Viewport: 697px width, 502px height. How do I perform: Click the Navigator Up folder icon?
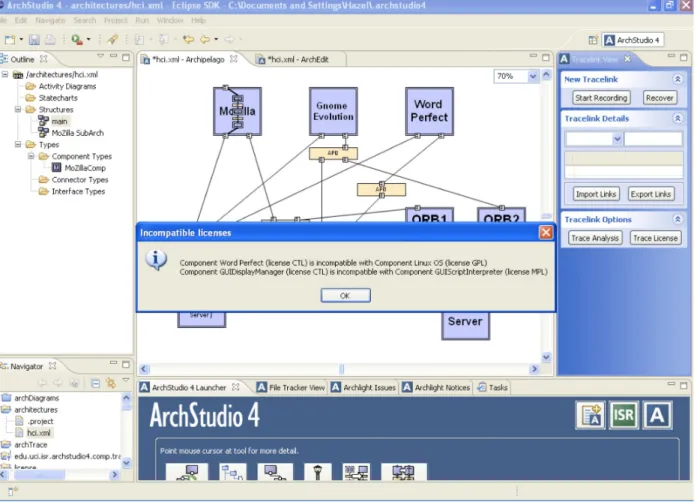pyautogui.click(x=74, y=383)
